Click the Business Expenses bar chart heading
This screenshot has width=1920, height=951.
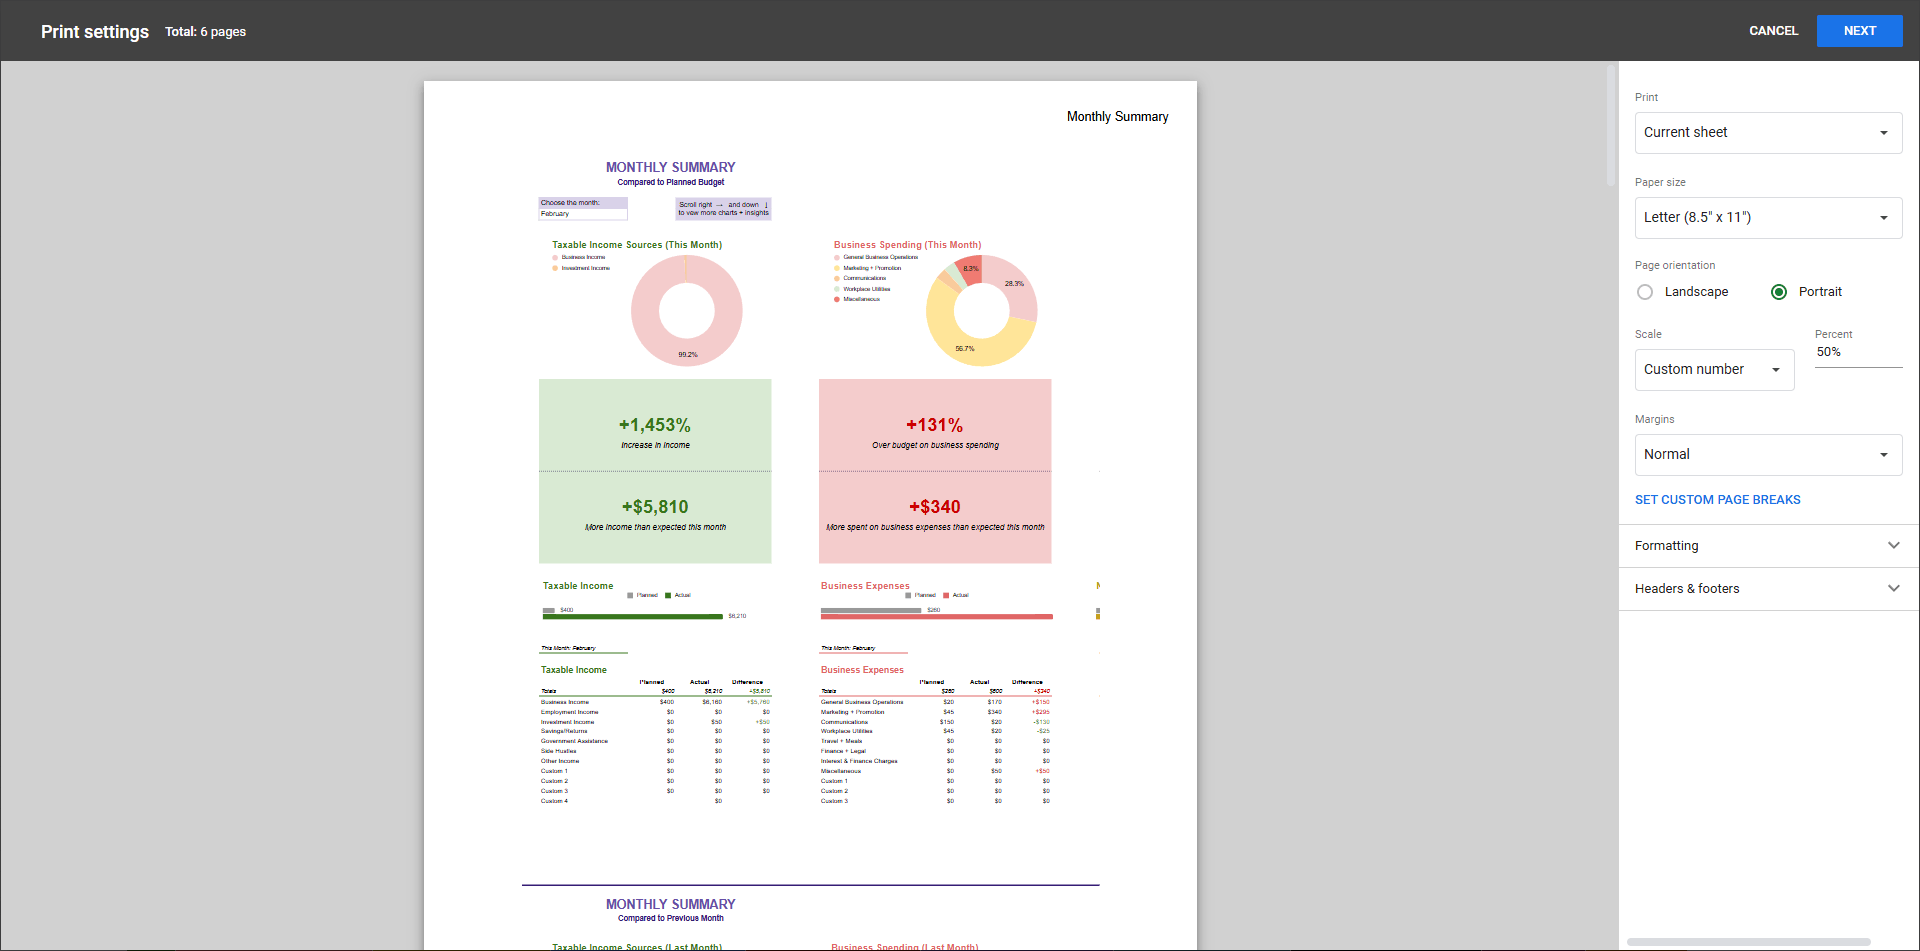pyautogui.click(x=865, y=586)
